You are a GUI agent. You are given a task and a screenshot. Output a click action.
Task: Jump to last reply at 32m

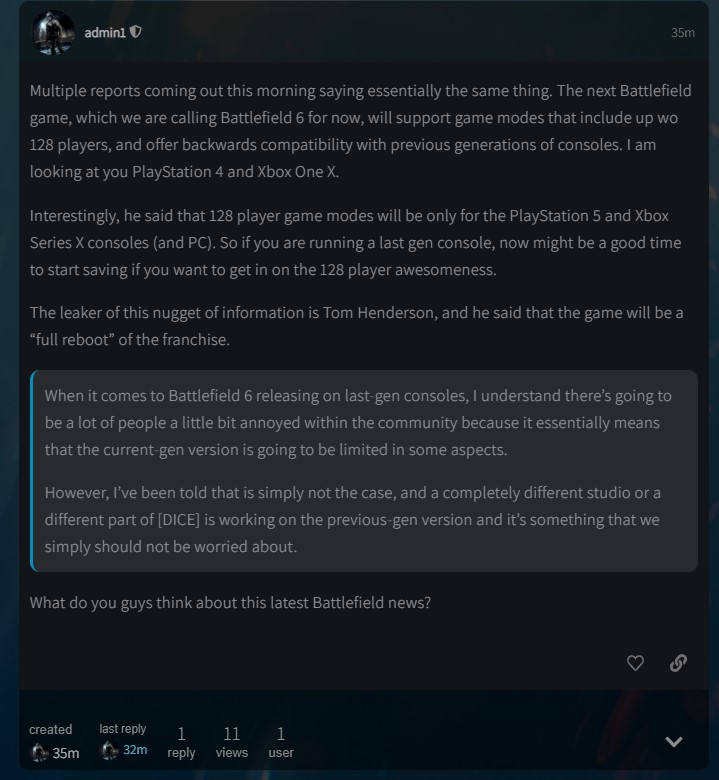(x=135, y=750)
